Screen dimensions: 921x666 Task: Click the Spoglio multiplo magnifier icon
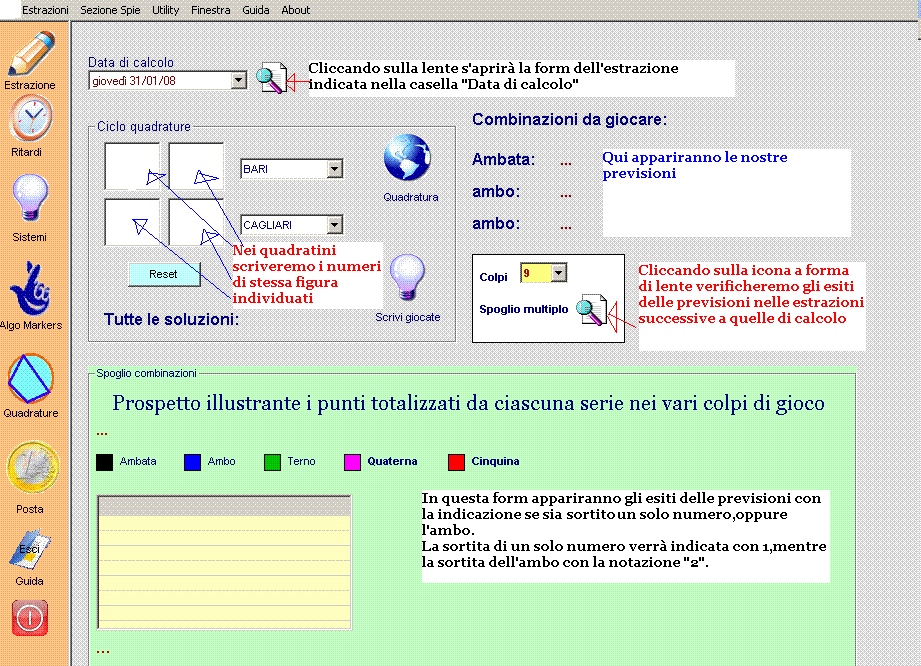(591, 310)
